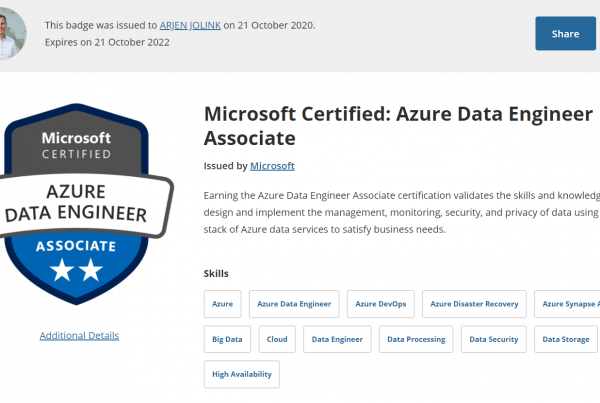The height and width of the screenshot is (403, 600).
Task: Click the profile photo thumbnail
Action: [x=10, y=33]
